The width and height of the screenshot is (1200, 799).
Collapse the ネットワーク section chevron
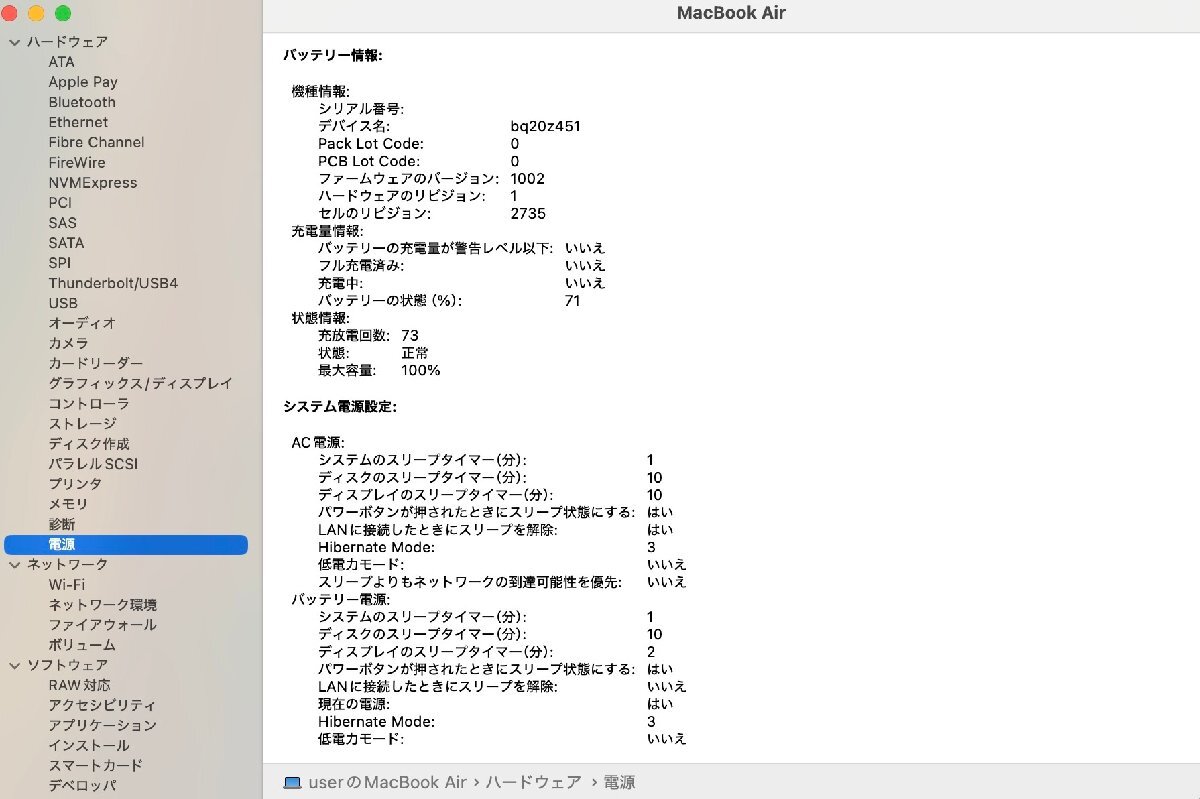pyautogui.click(x=15, y=565)
